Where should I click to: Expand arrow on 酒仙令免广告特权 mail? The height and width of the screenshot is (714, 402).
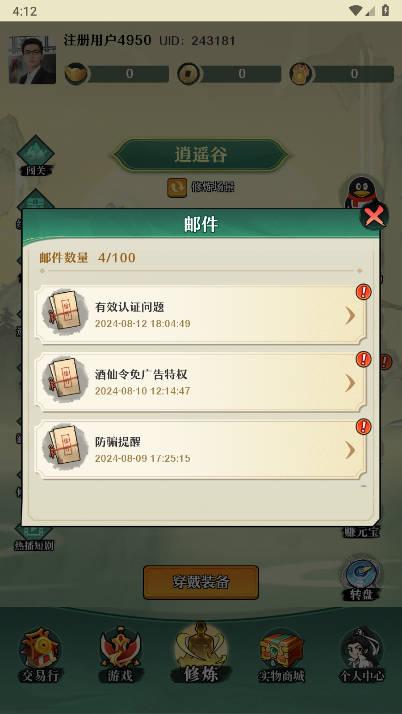click(350, 383)
